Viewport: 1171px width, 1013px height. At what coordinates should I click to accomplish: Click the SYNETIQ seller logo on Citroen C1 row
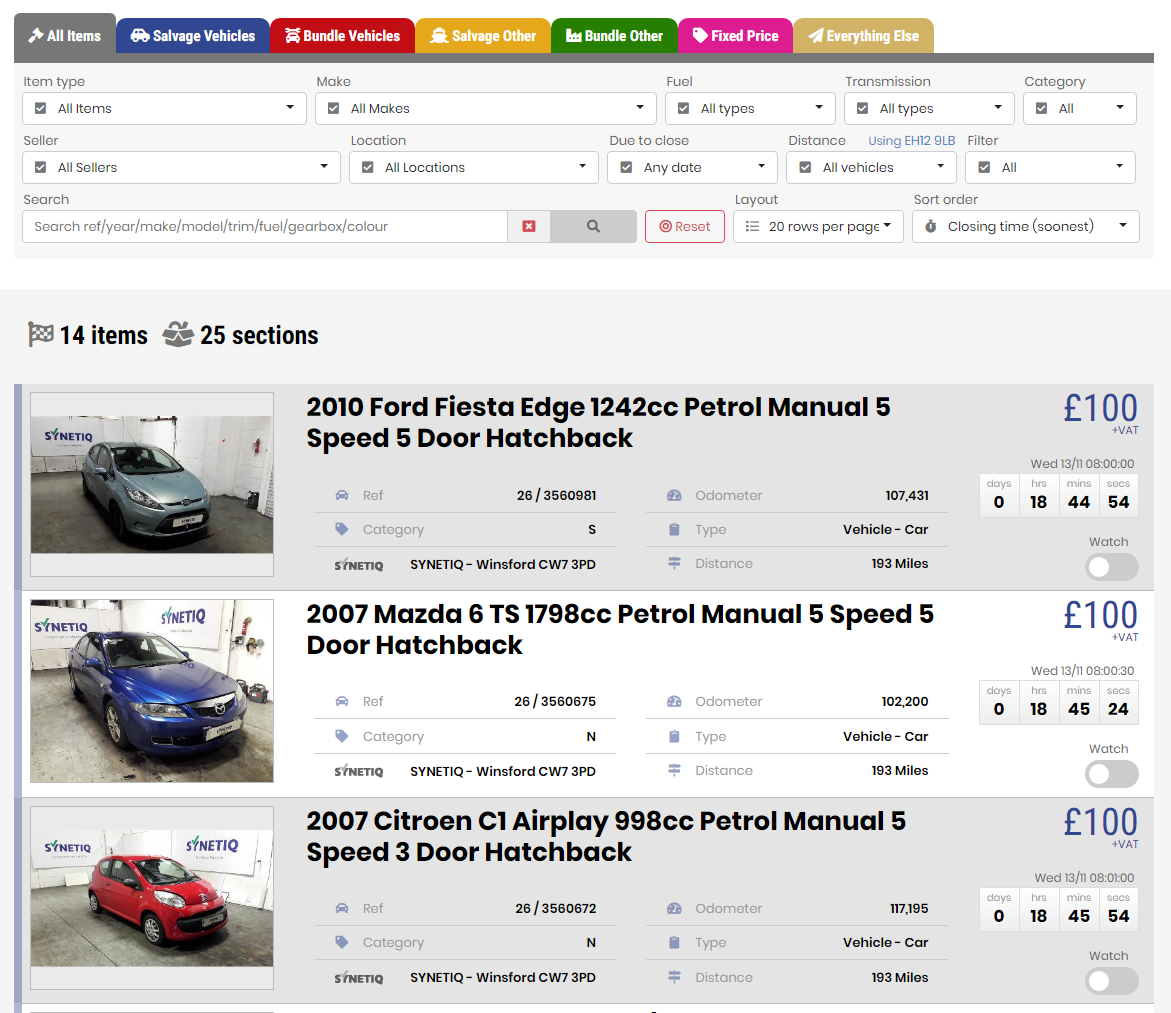click(x=359, y=978)
